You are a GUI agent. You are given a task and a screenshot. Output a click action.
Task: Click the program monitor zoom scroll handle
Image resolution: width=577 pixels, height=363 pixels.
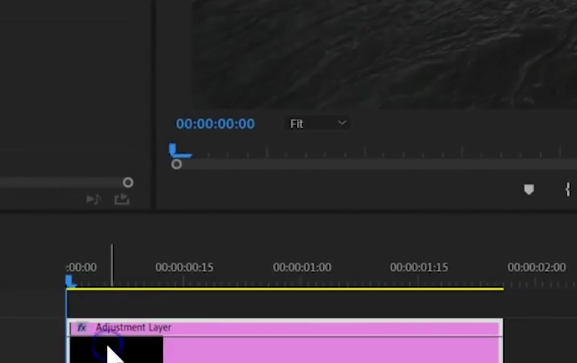[176, 164]
